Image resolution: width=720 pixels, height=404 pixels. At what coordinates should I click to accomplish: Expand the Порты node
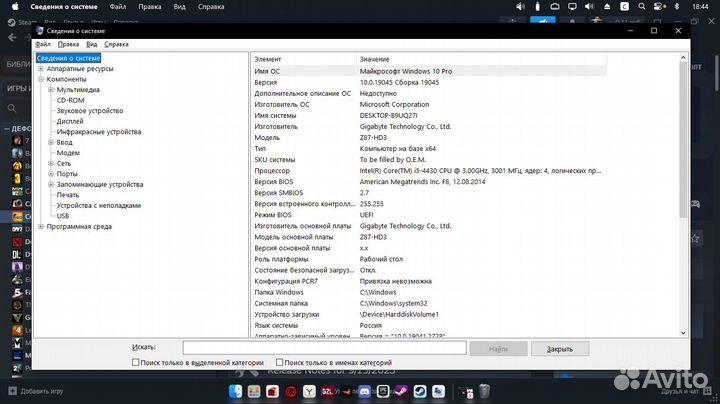pyautogui.click(x=51, y=174)
